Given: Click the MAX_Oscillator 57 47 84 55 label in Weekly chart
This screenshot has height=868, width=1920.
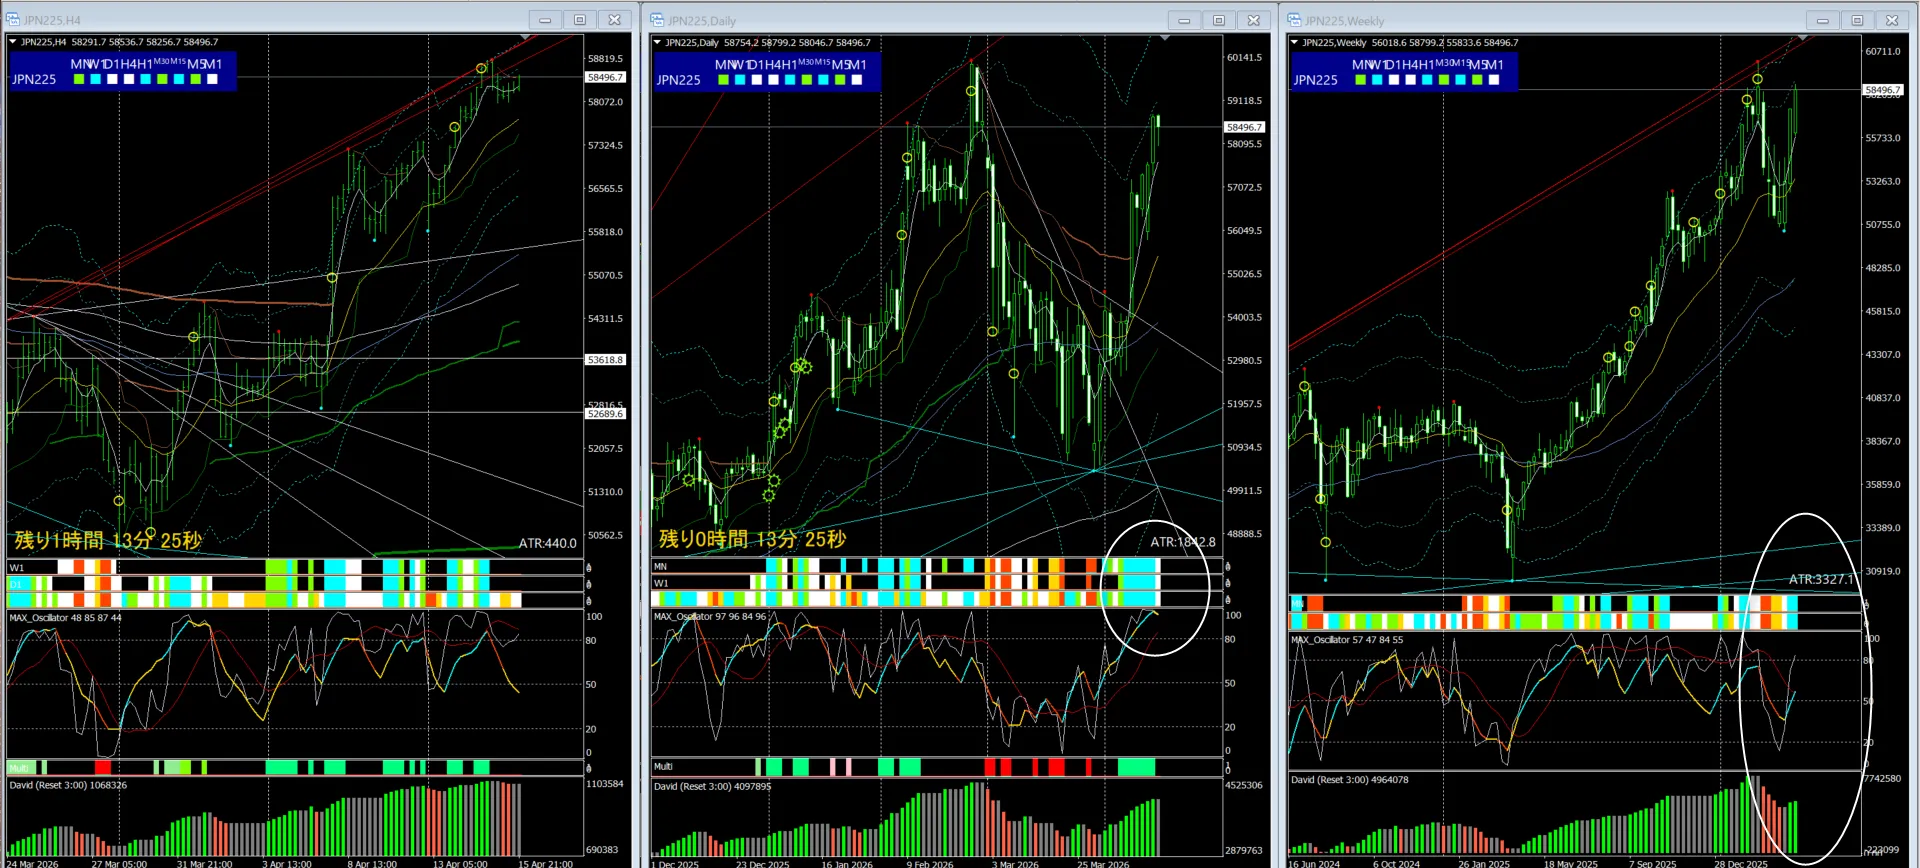Looking at the screenshot, I should (x=1347, y=640).
